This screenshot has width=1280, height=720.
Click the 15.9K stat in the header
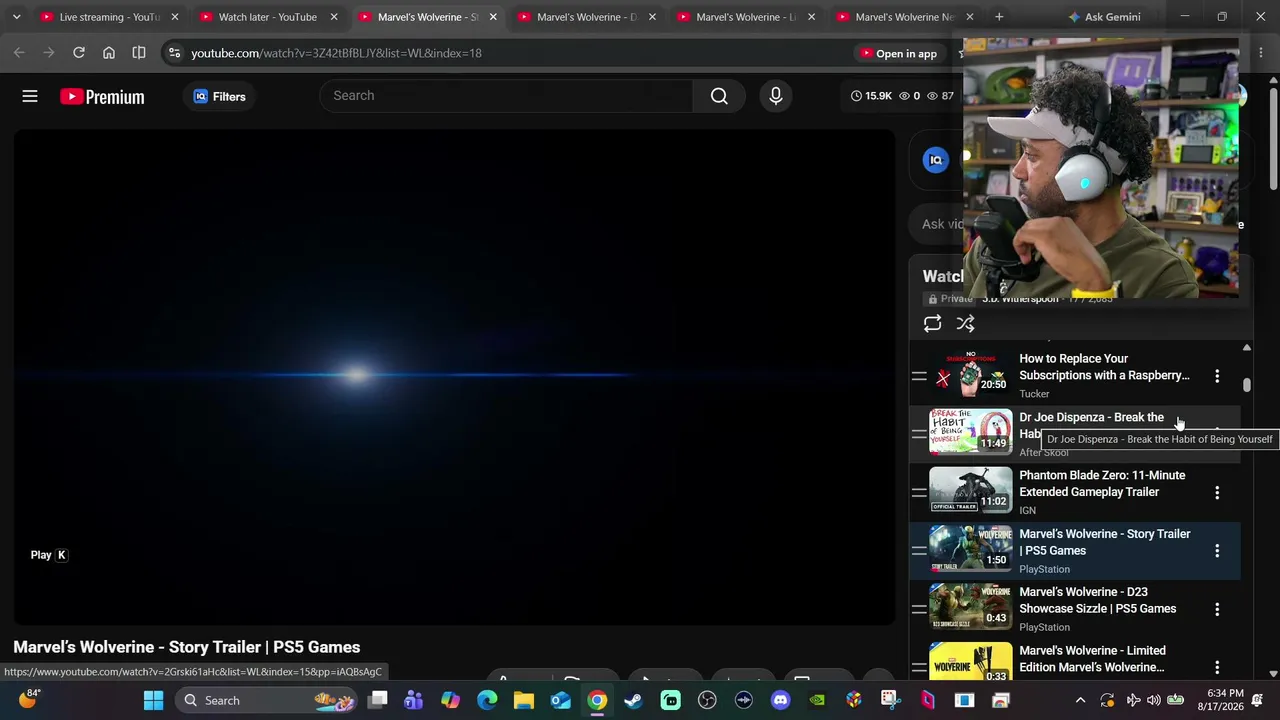point(871,96)
